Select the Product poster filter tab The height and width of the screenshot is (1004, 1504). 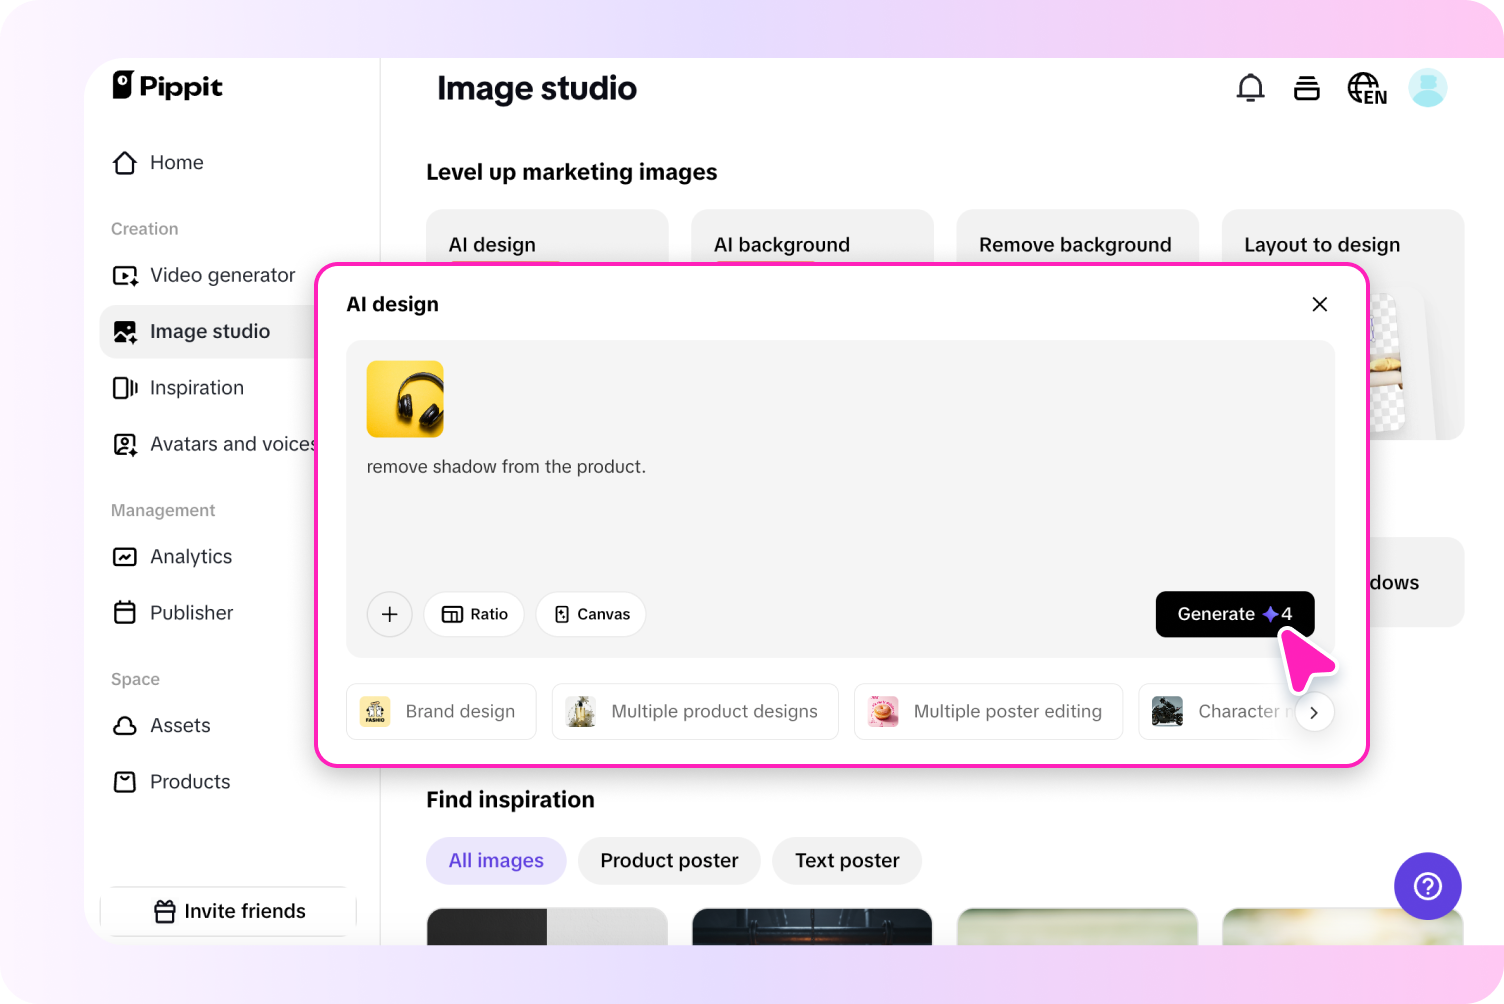point(669,861)
